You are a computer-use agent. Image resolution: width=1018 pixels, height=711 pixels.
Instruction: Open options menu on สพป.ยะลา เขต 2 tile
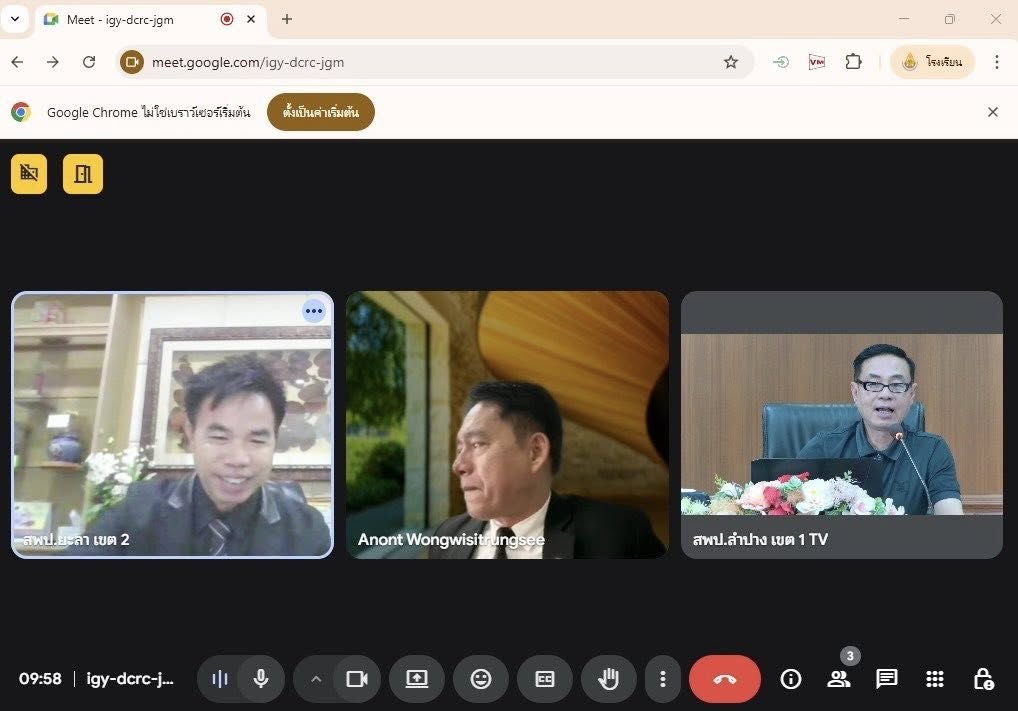(x=314, y=311)
